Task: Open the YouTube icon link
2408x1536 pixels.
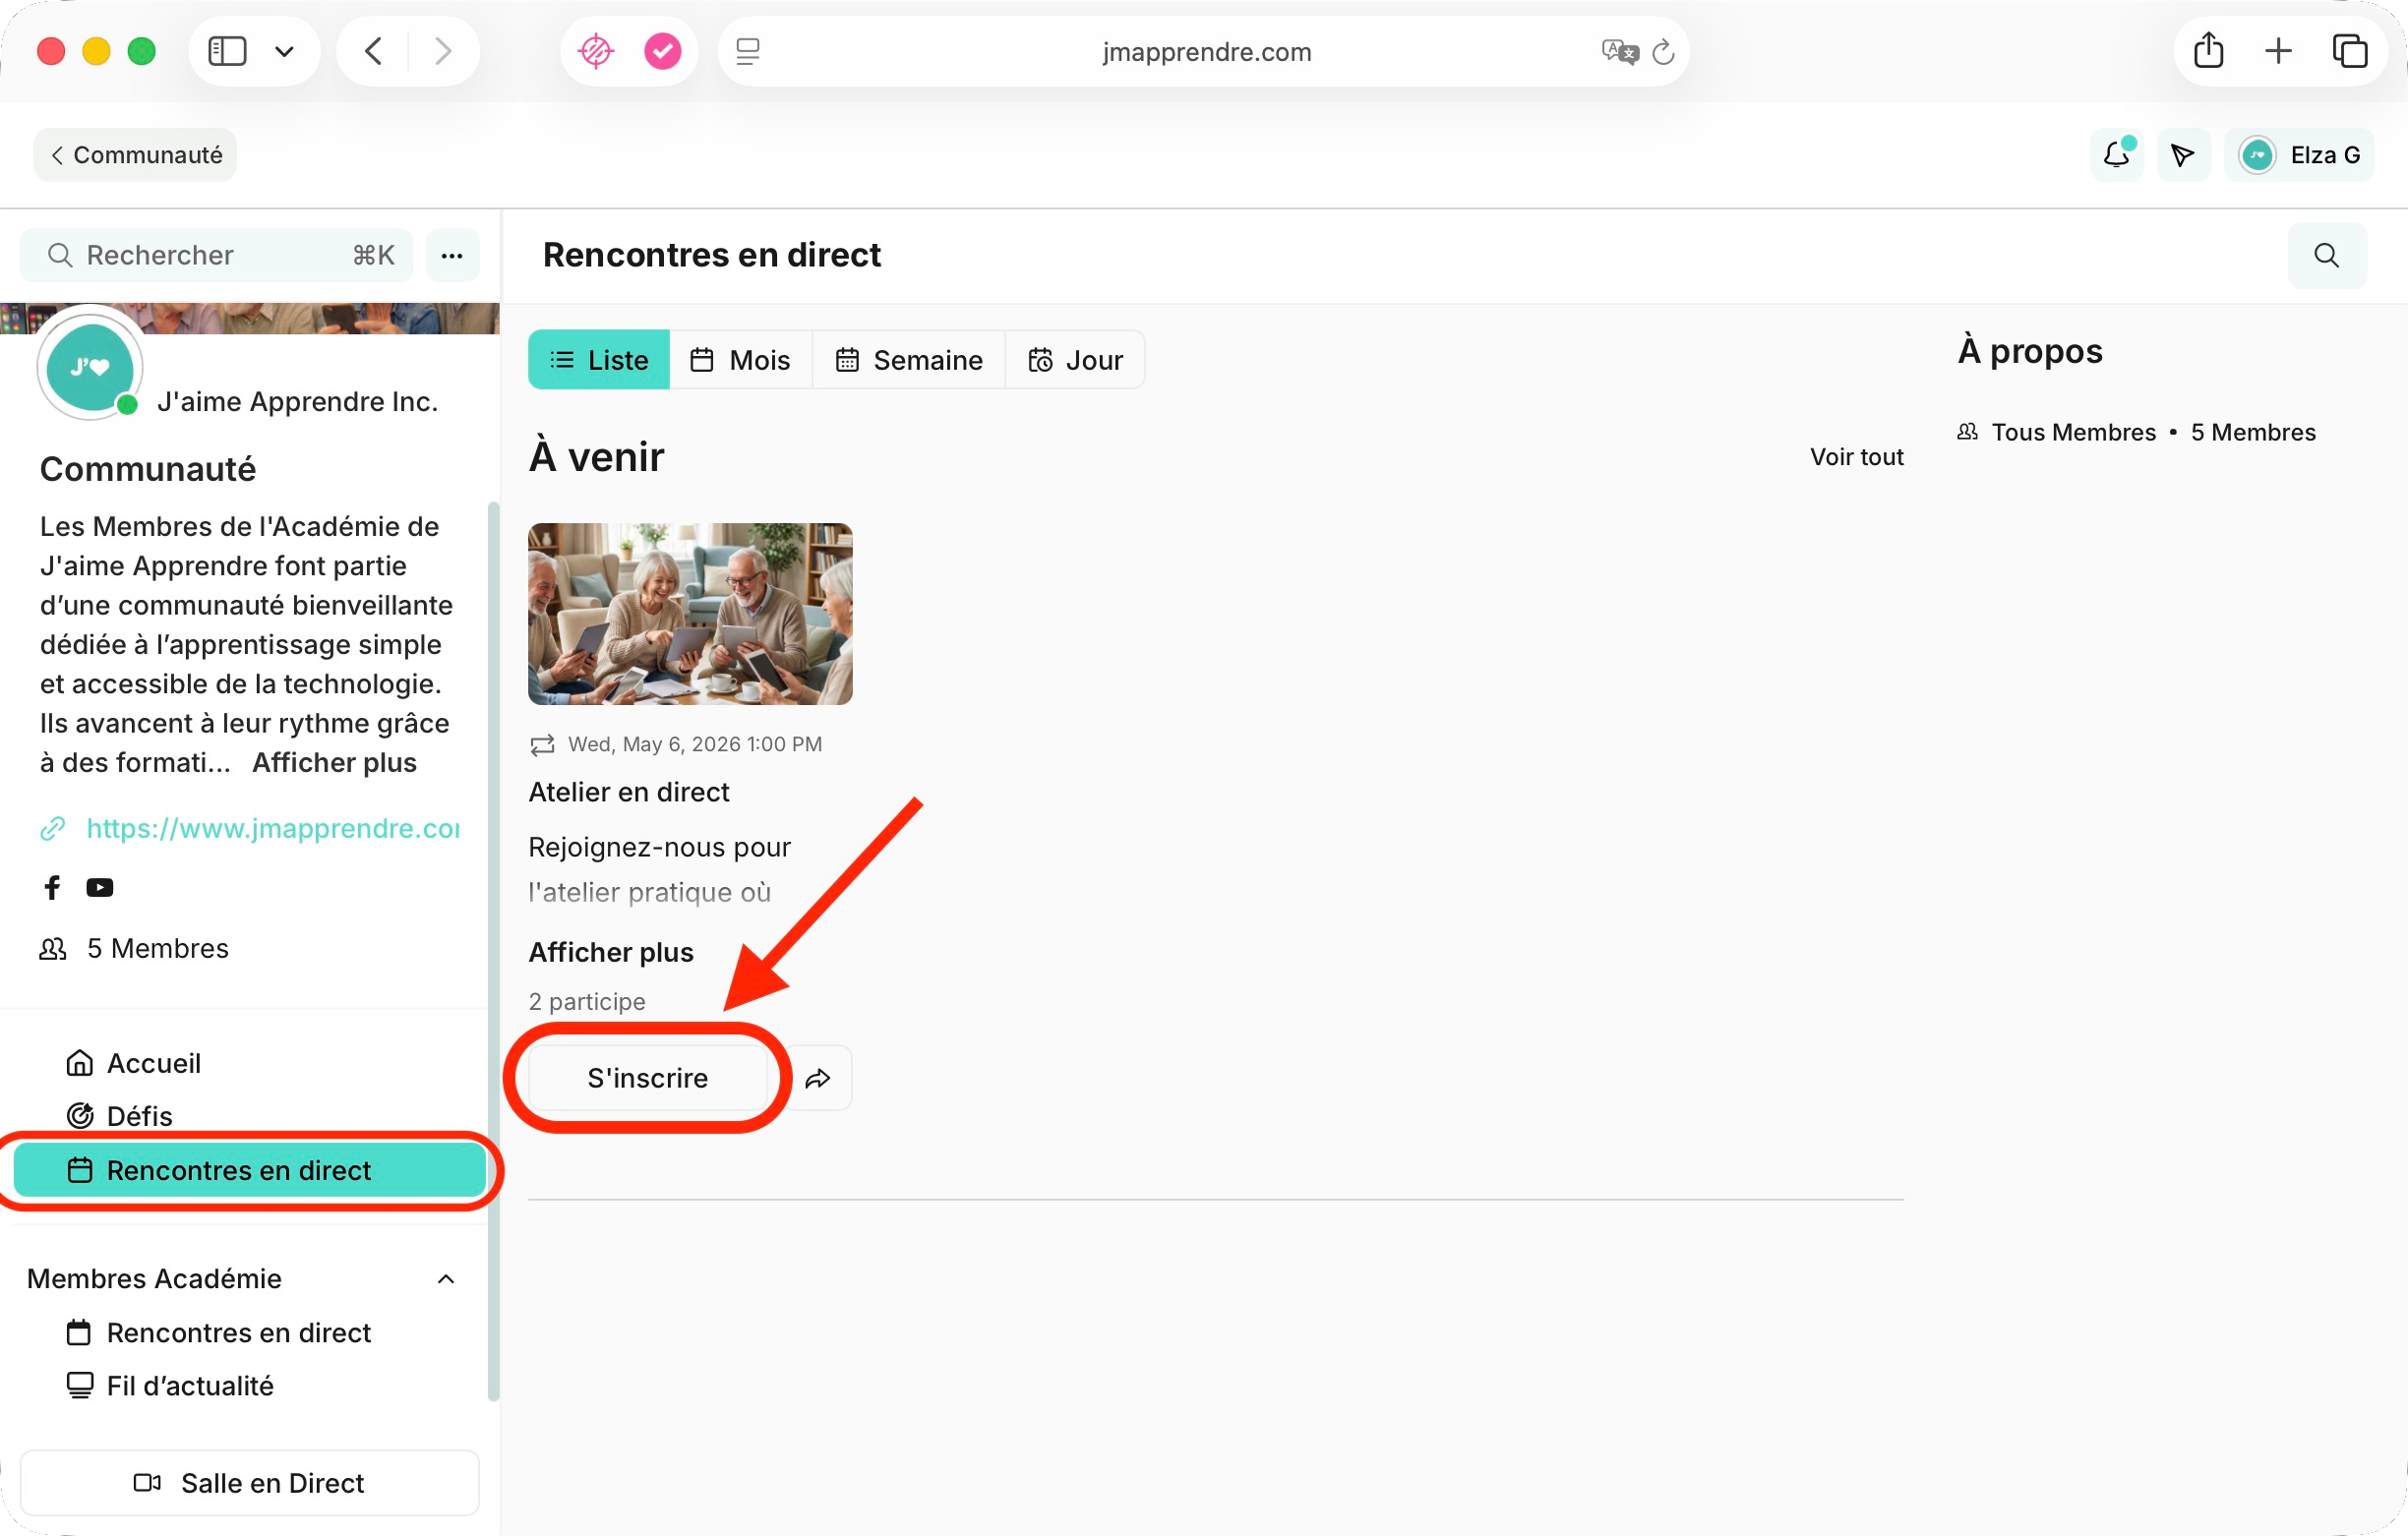Action: pyautogui.click(x=99, y=887)
